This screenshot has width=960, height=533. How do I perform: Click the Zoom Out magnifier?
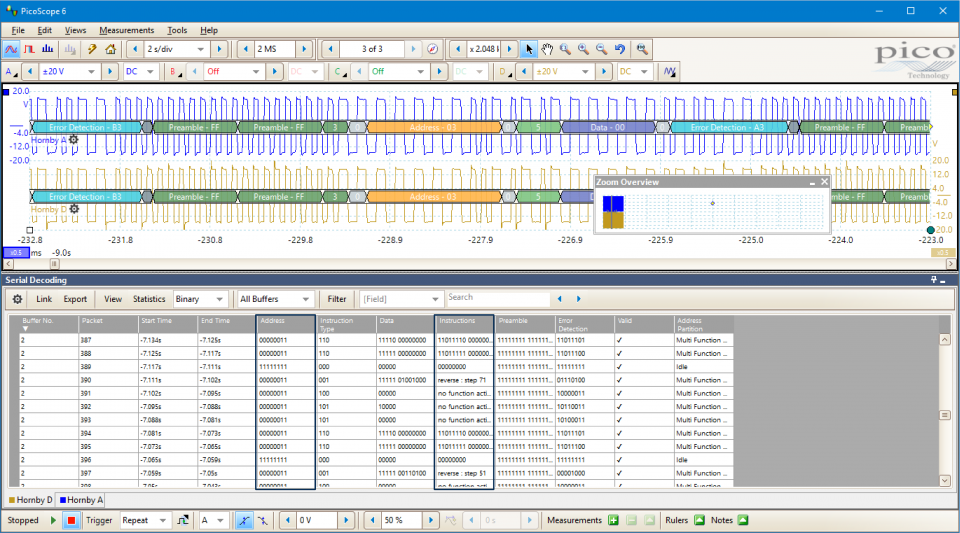pyautogui.click(x=602, y=49)
